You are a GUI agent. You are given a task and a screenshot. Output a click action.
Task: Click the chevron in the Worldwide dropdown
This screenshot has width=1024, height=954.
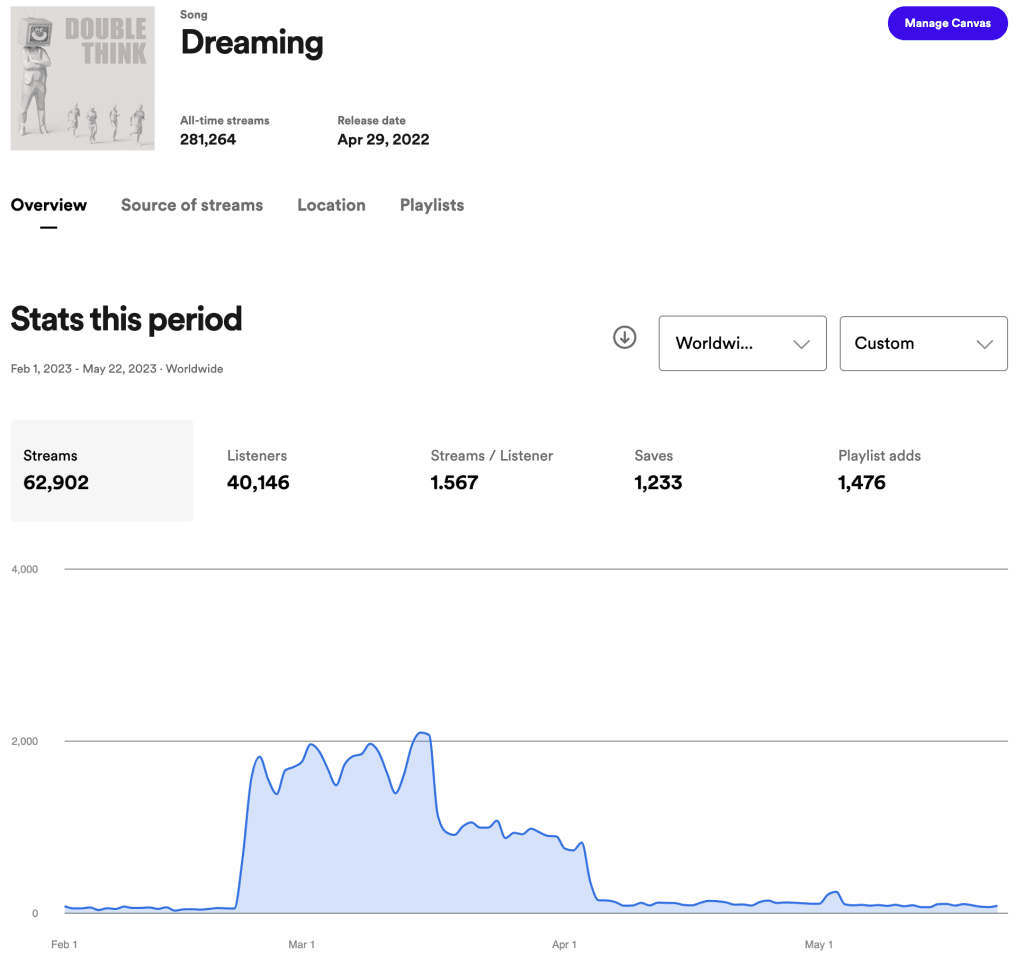pos(801,344)
